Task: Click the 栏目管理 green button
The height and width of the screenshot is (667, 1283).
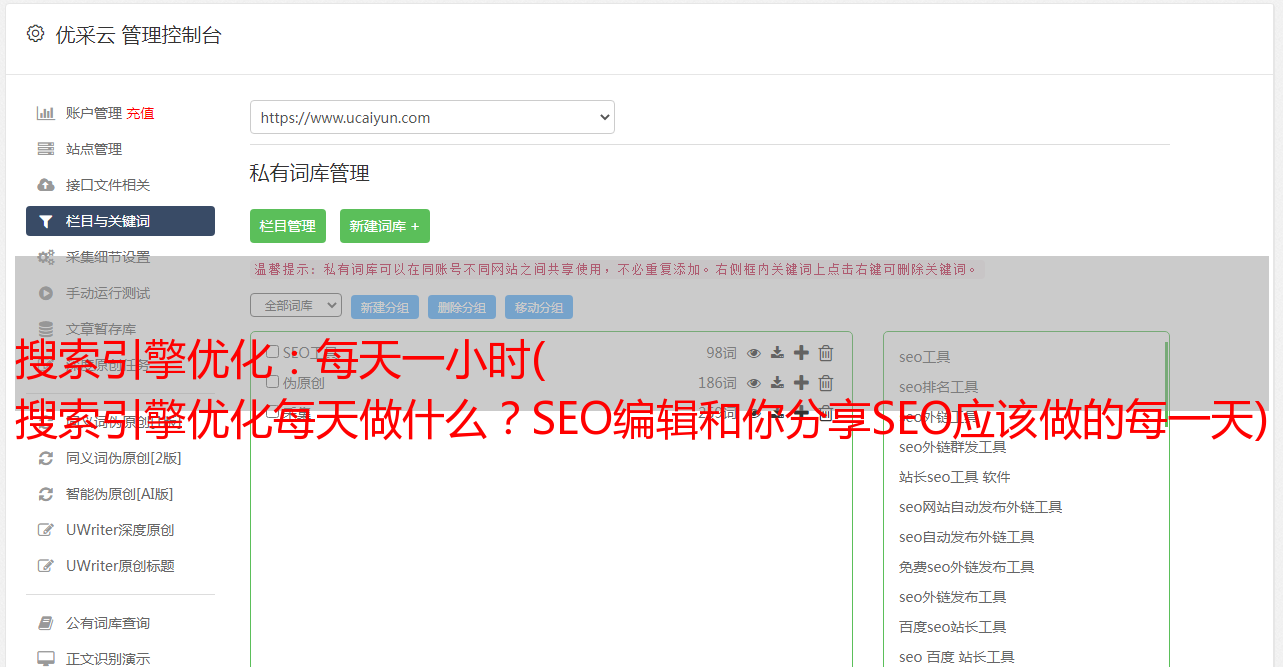Action: tap(288, 226)
